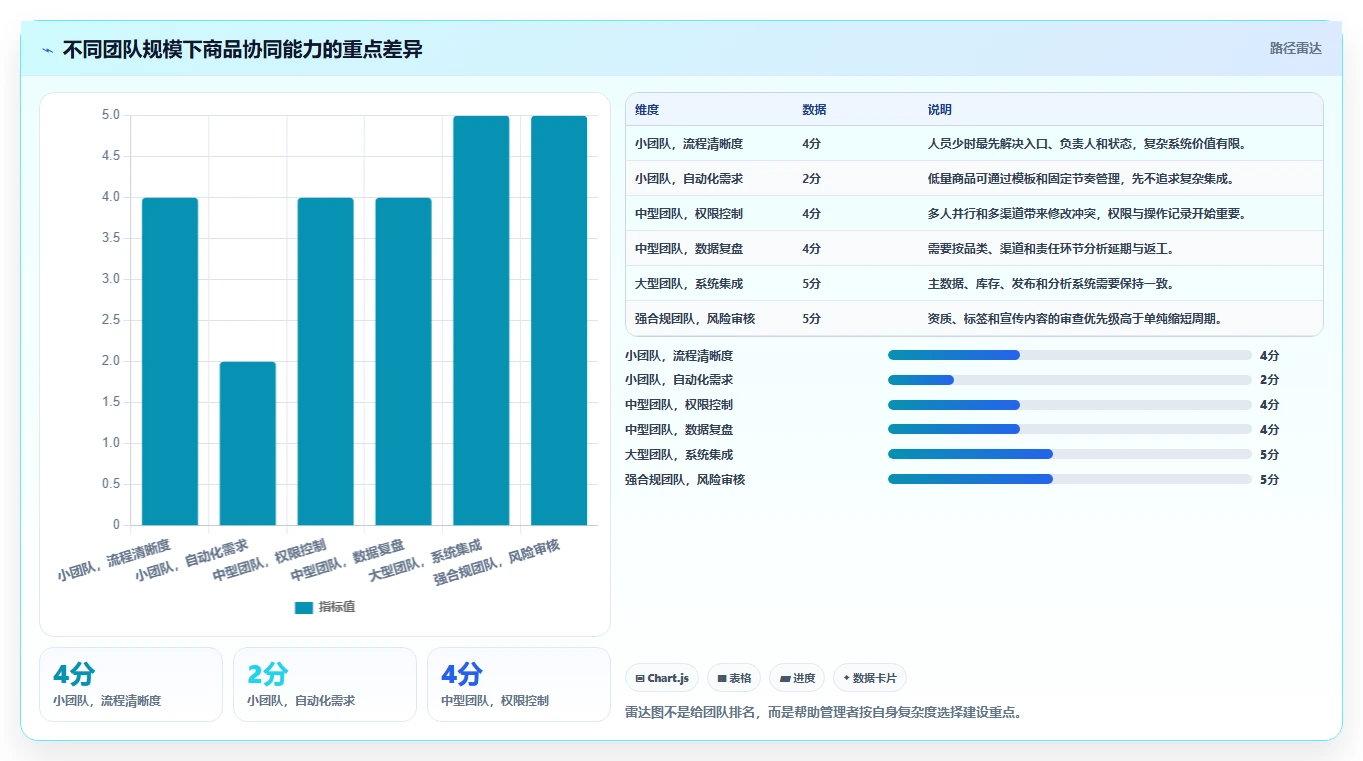Click the progress bar for 强合规团队，风险审核
This screenshot has height=761, width=1363.
pyautogui.click(x=1070, y=479)
